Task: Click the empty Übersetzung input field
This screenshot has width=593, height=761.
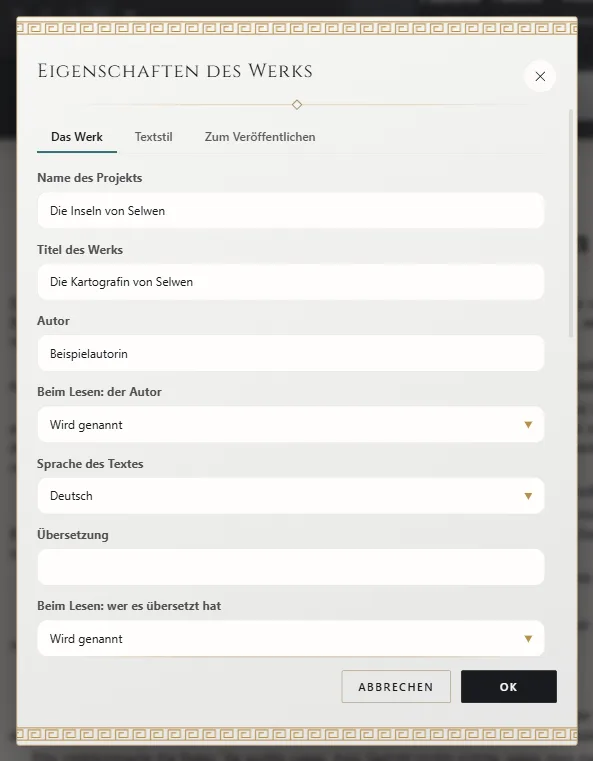Action: [x=291, y=567]
